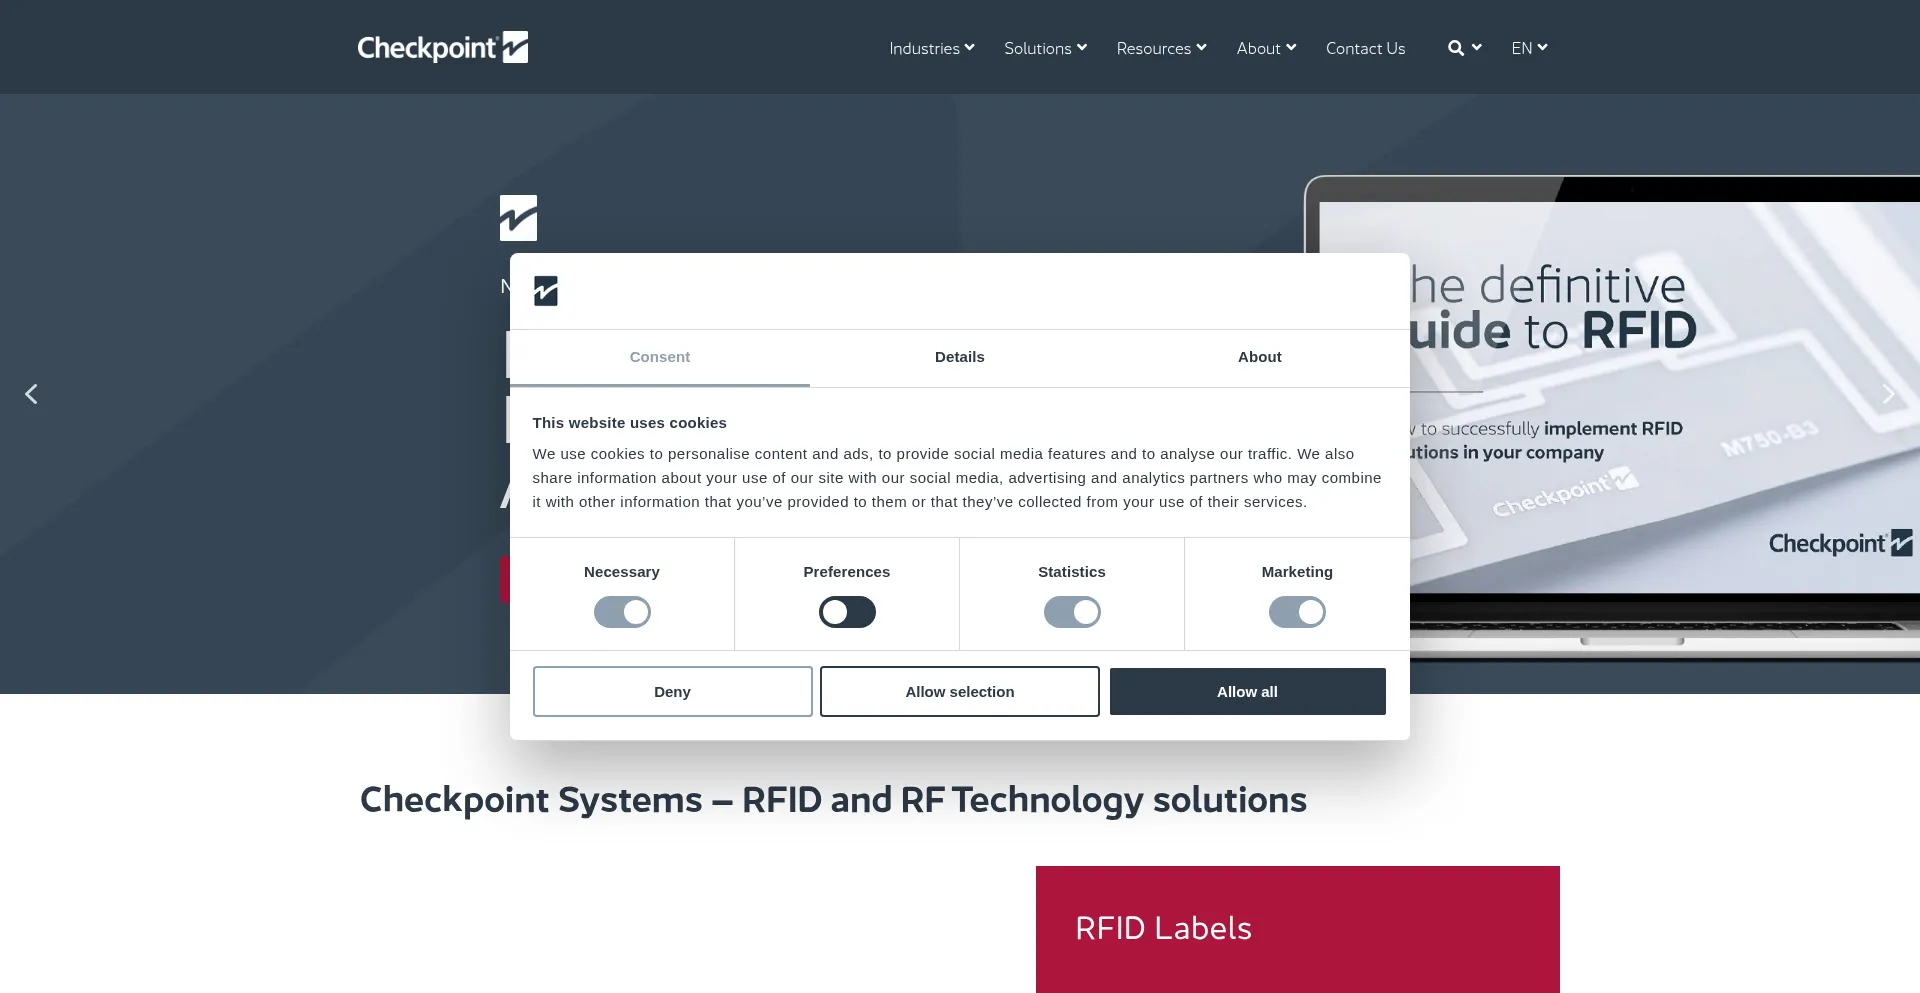Click the 'This website uses cookies' heading

click(x=629, y=423)
